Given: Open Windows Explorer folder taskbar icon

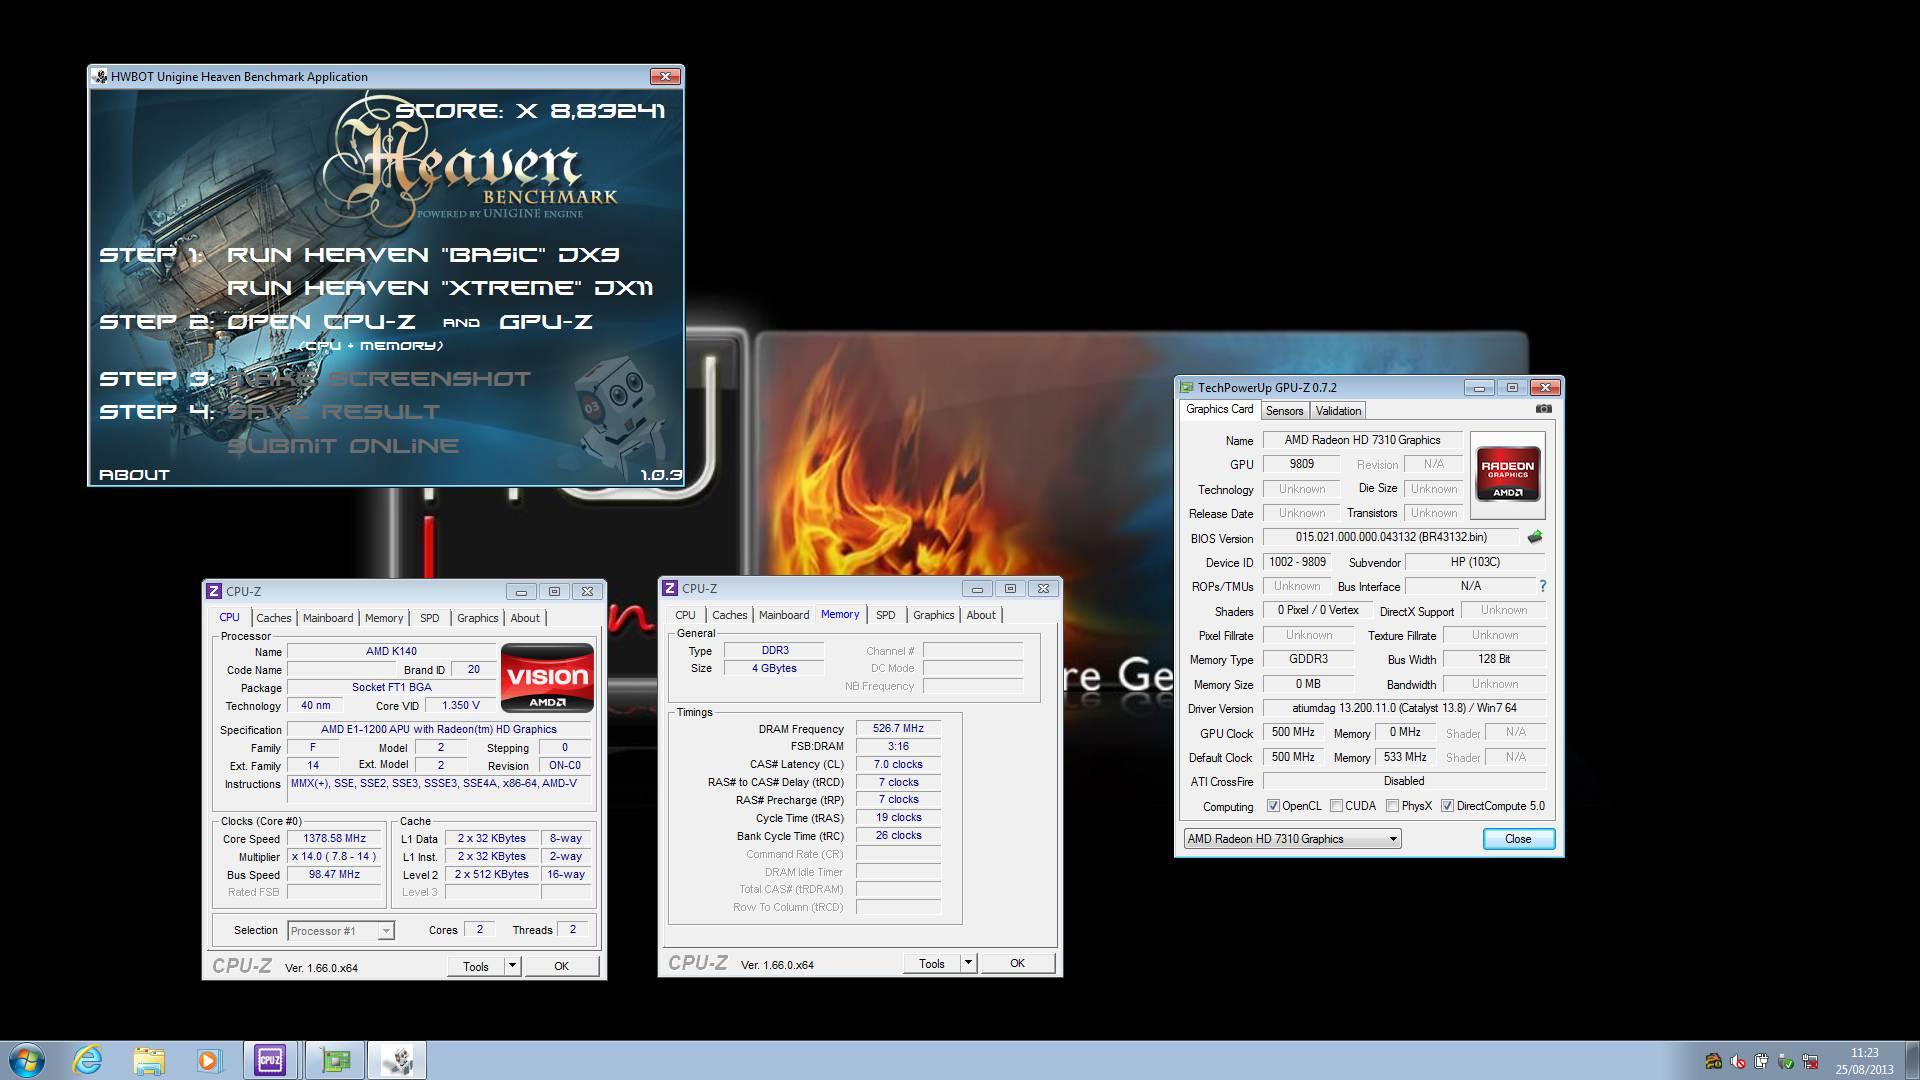Looking at the screenshot, I should coord(148,1060).
